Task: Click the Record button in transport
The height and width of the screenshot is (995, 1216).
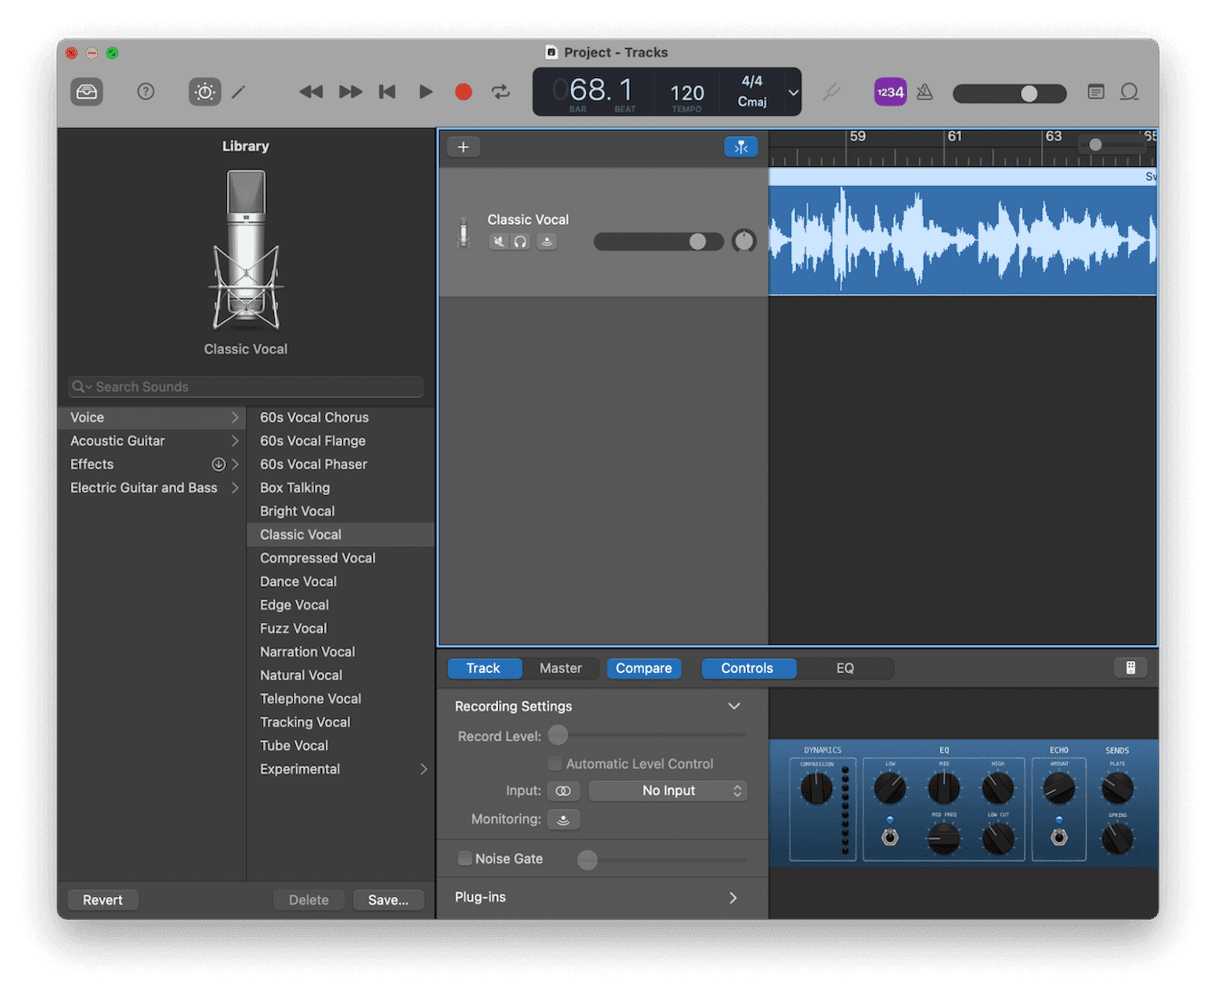Action: 463,92
